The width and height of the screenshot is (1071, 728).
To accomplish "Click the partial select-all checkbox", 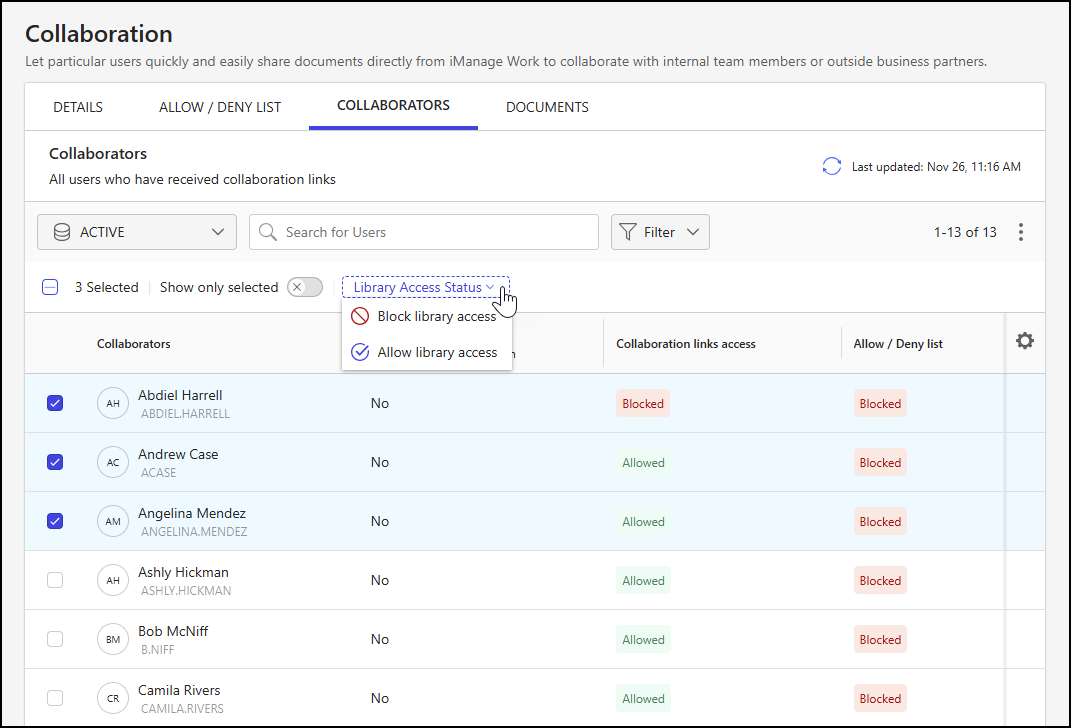I will 50,287.
